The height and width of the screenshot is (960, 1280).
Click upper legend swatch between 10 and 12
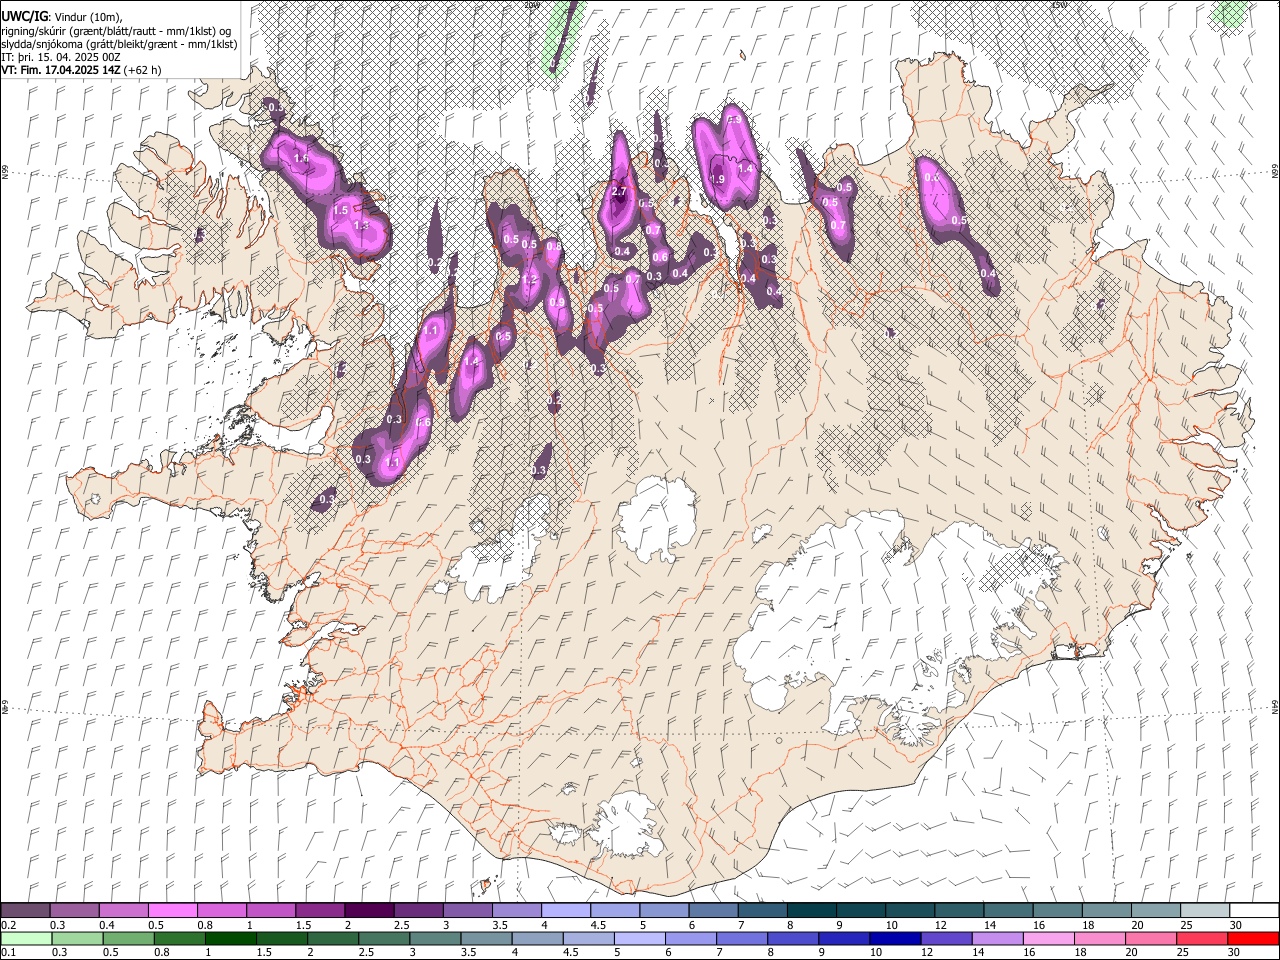coord(910,910)
